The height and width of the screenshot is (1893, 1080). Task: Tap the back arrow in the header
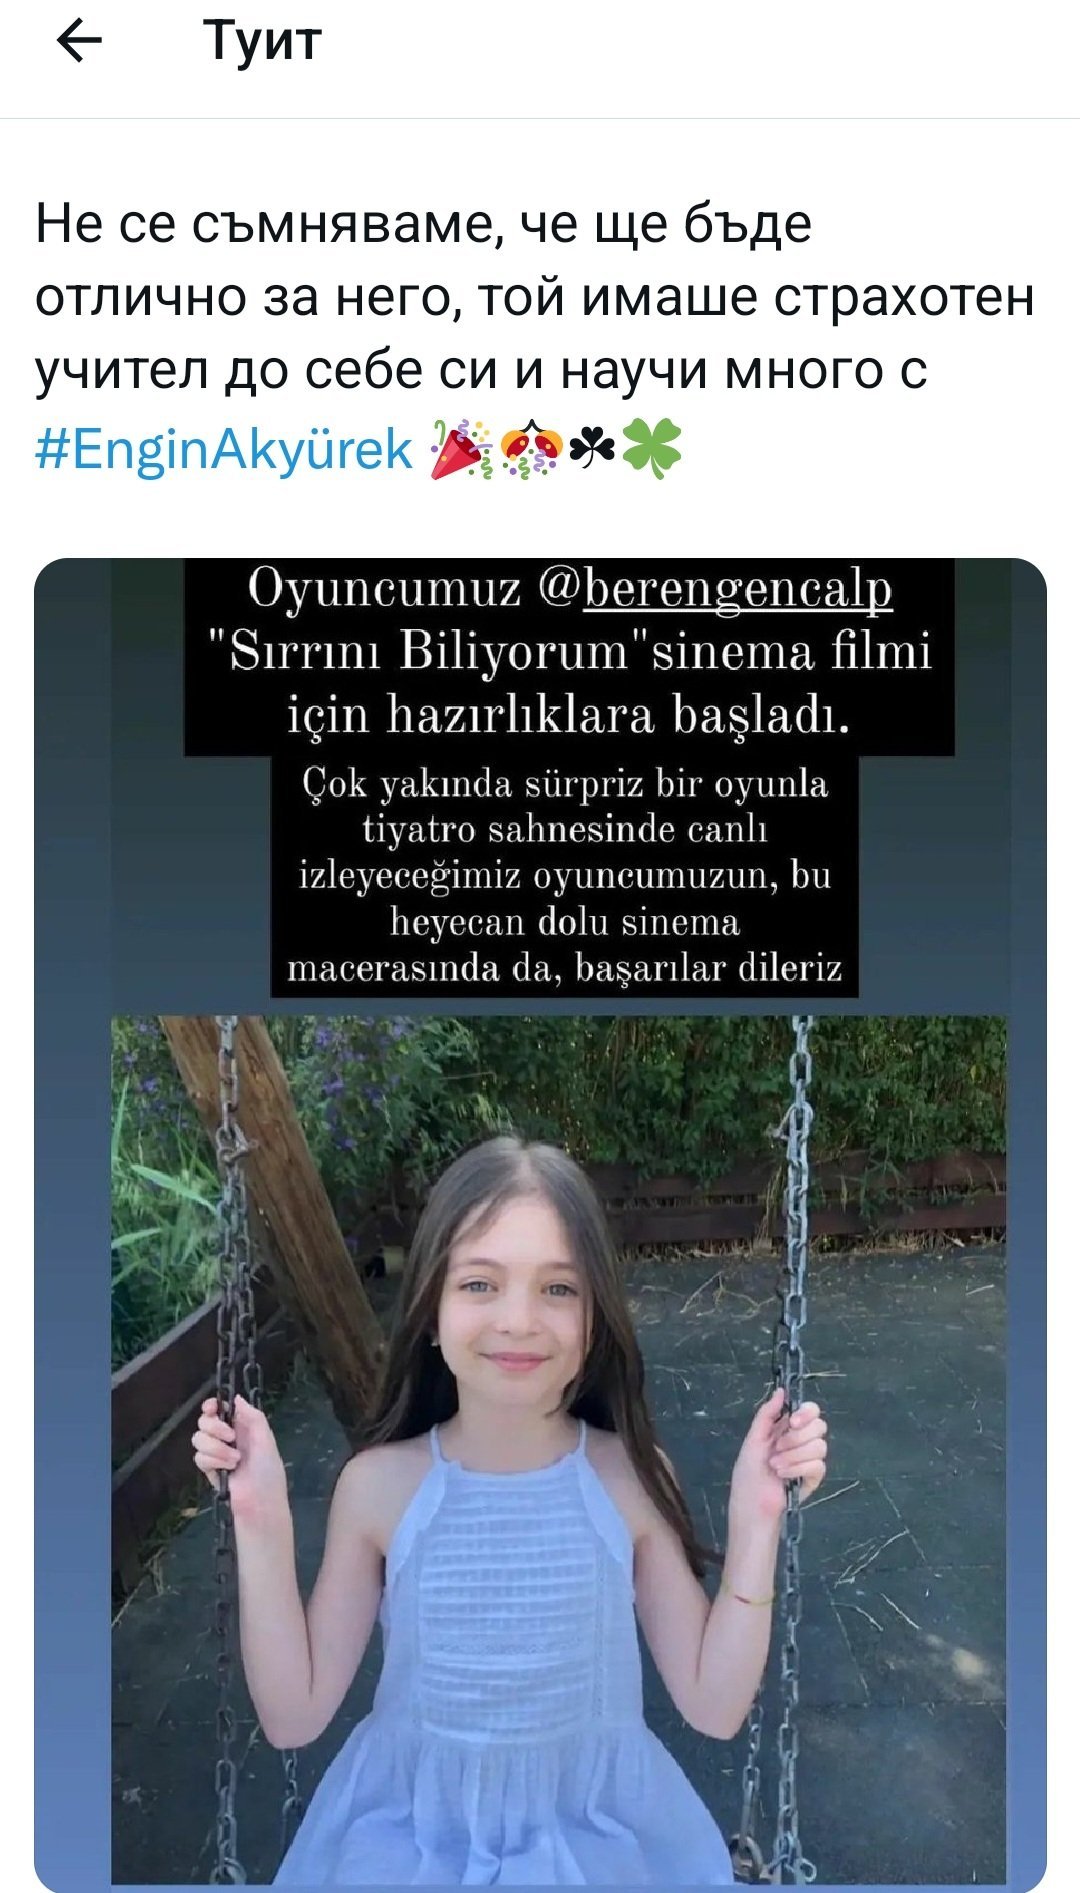pyautogui.click(x=79, y=42)
